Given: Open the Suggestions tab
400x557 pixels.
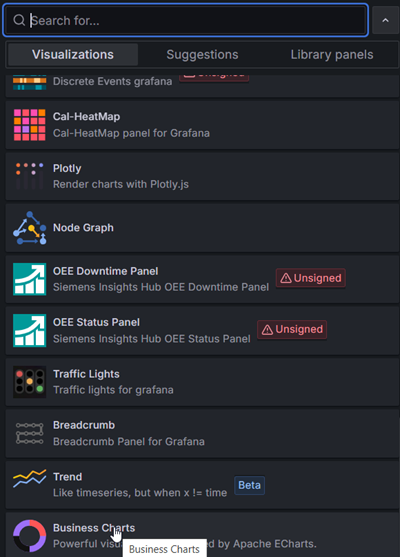Looking at the screenshot, I should pyautogui.click(x=202, y=55).
